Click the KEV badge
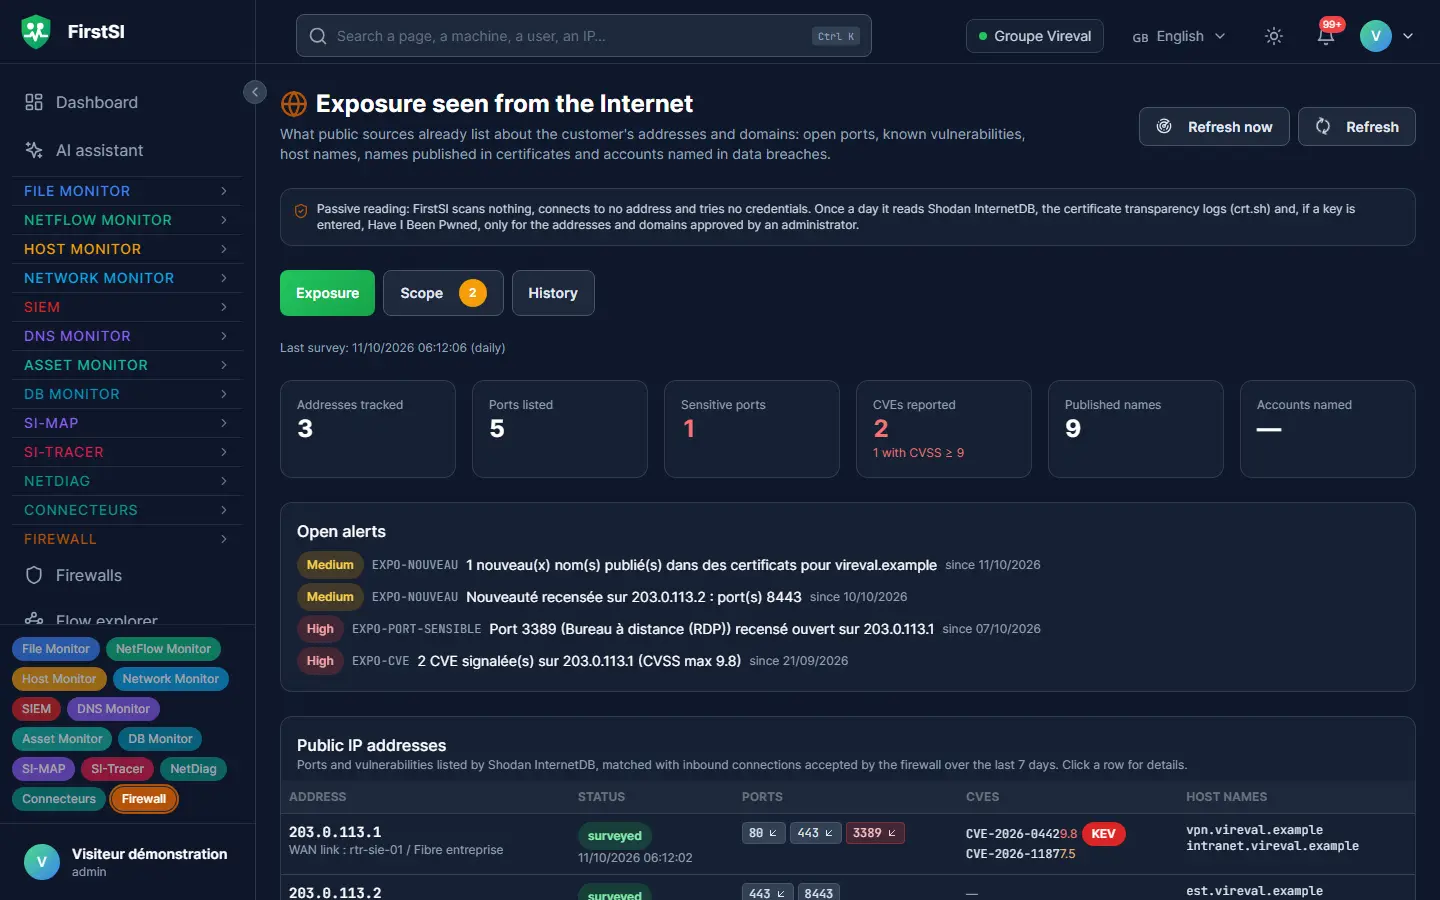The height and width of the screenshot is (900, 1440). click(1104, 834)
